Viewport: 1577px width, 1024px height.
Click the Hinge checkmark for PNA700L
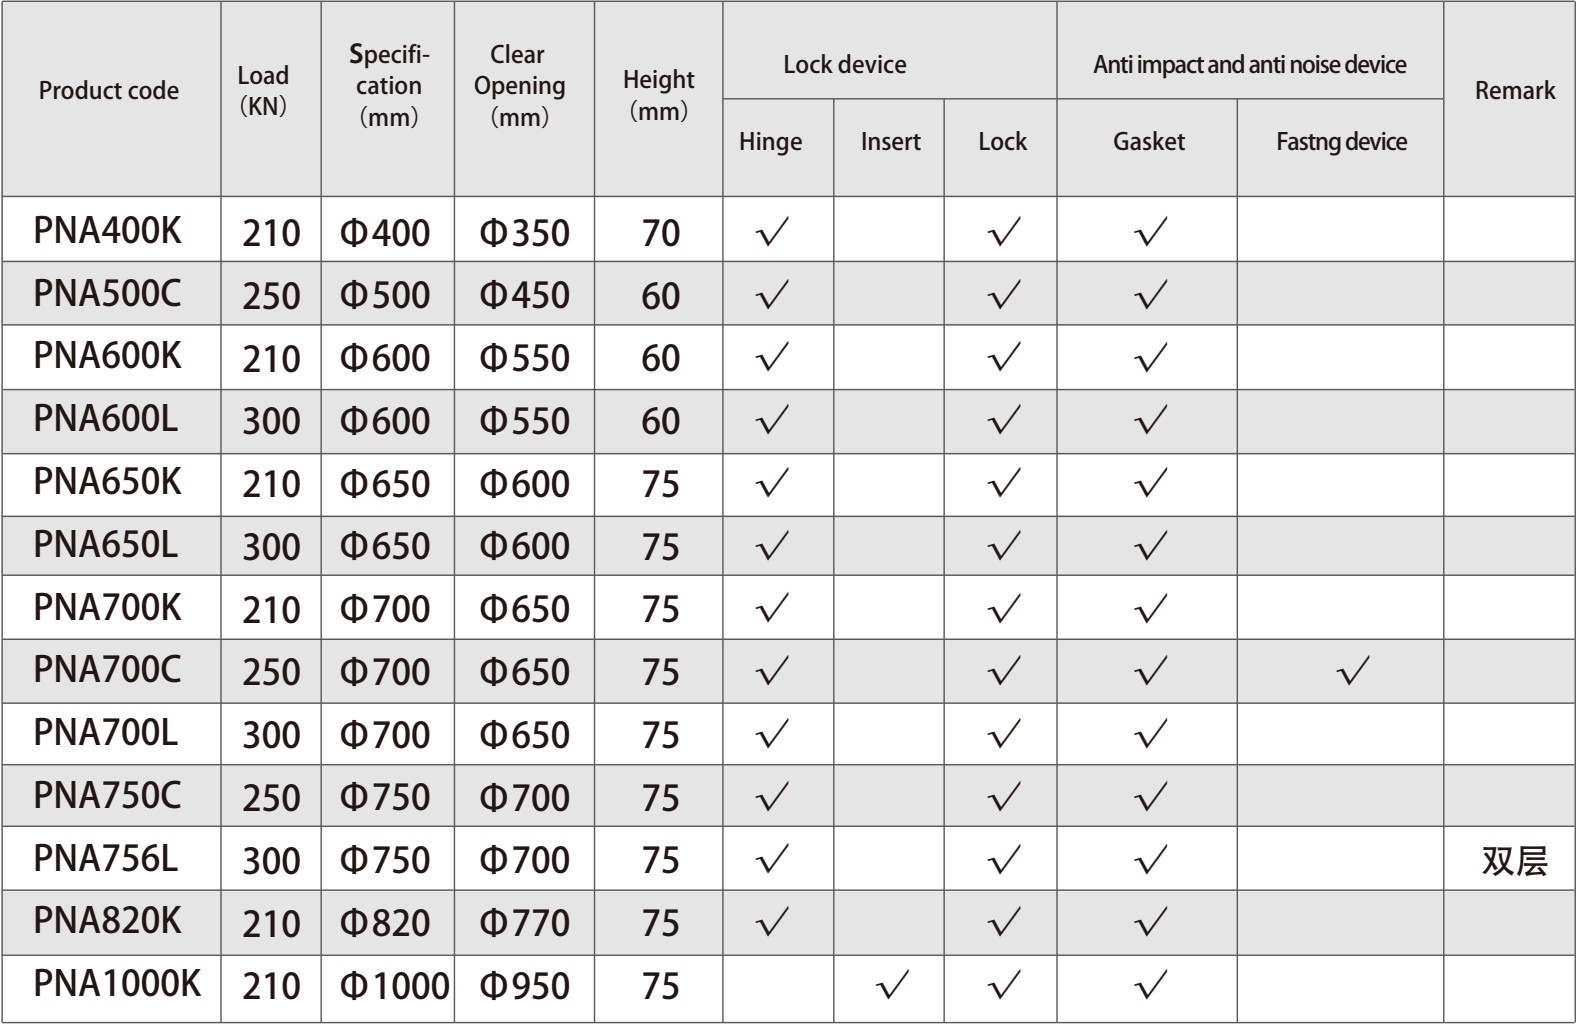click(773, 734)
